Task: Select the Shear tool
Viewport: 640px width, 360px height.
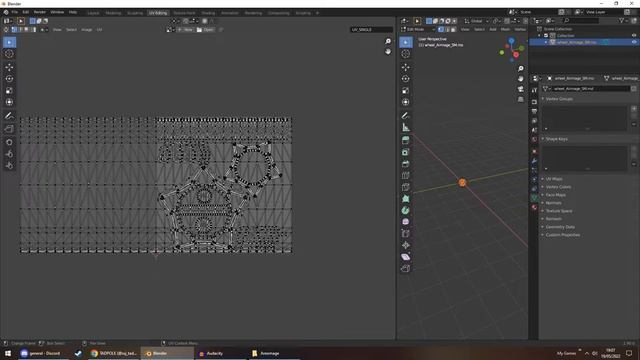Action: point(406,257)
